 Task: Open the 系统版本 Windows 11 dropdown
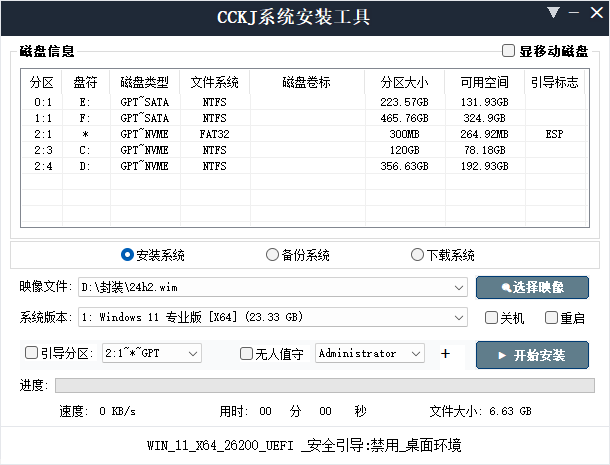[458, 318]
